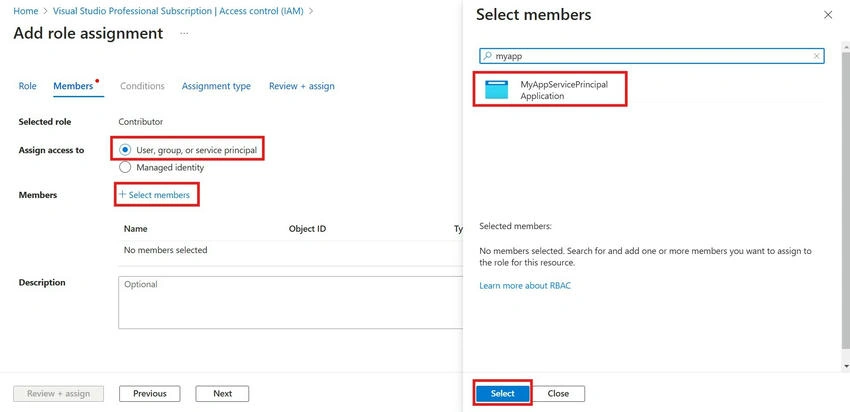The height and width of the screenshot is (412, 850).
Task: Click the MyAppServicePrincipal application icon
Action: click(x=497, y=89)
